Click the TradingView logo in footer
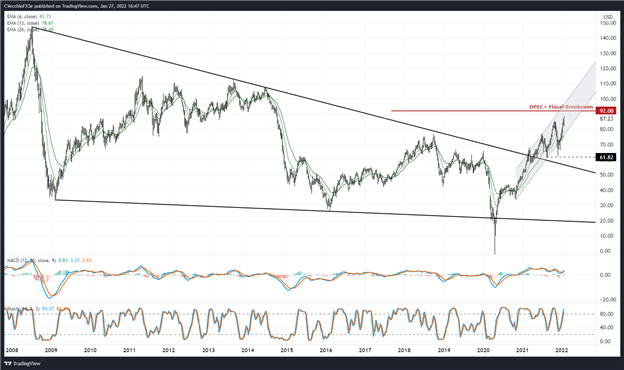This screenshot has height=370, width=624. pos(22,363)
